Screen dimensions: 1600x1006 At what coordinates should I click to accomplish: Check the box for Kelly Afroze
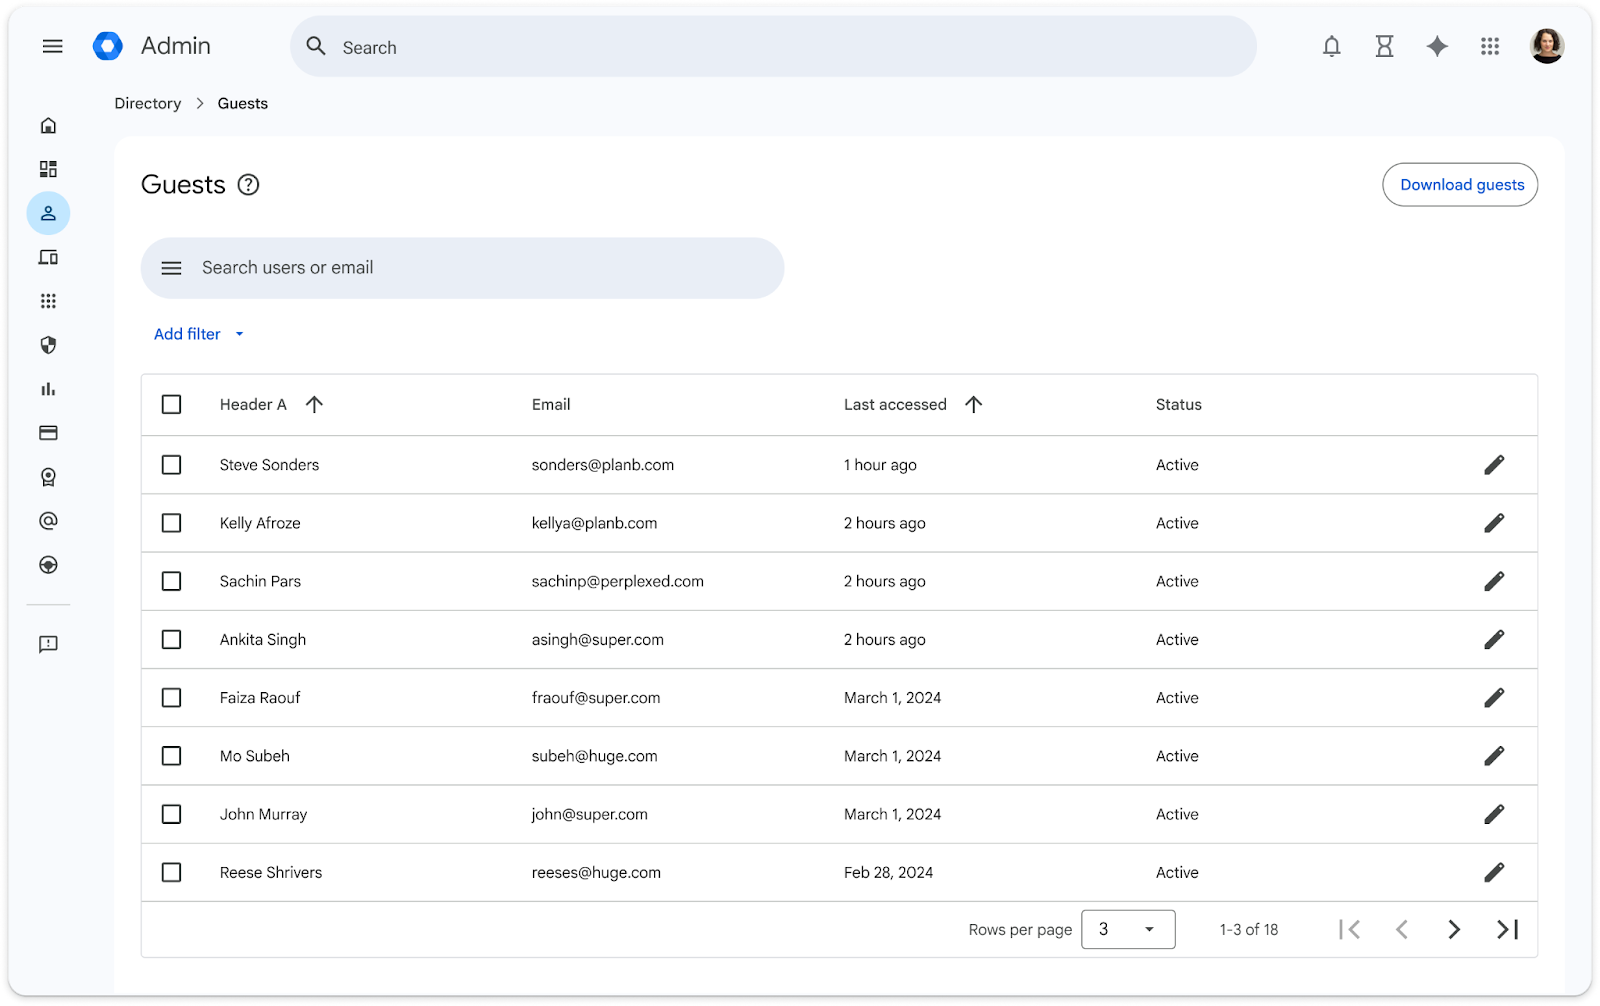point(172,523)
